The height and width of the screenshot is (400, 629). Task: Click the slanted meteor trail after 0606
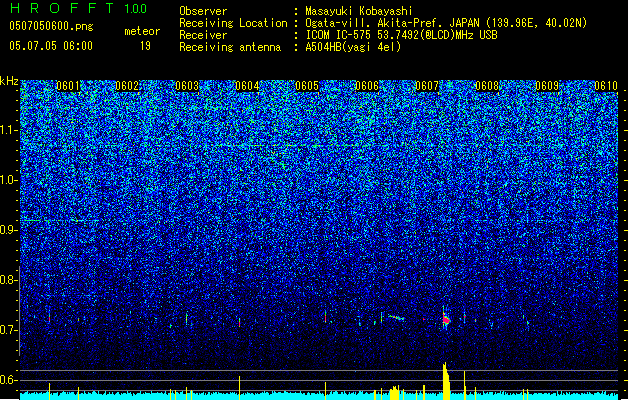[396, 318]
